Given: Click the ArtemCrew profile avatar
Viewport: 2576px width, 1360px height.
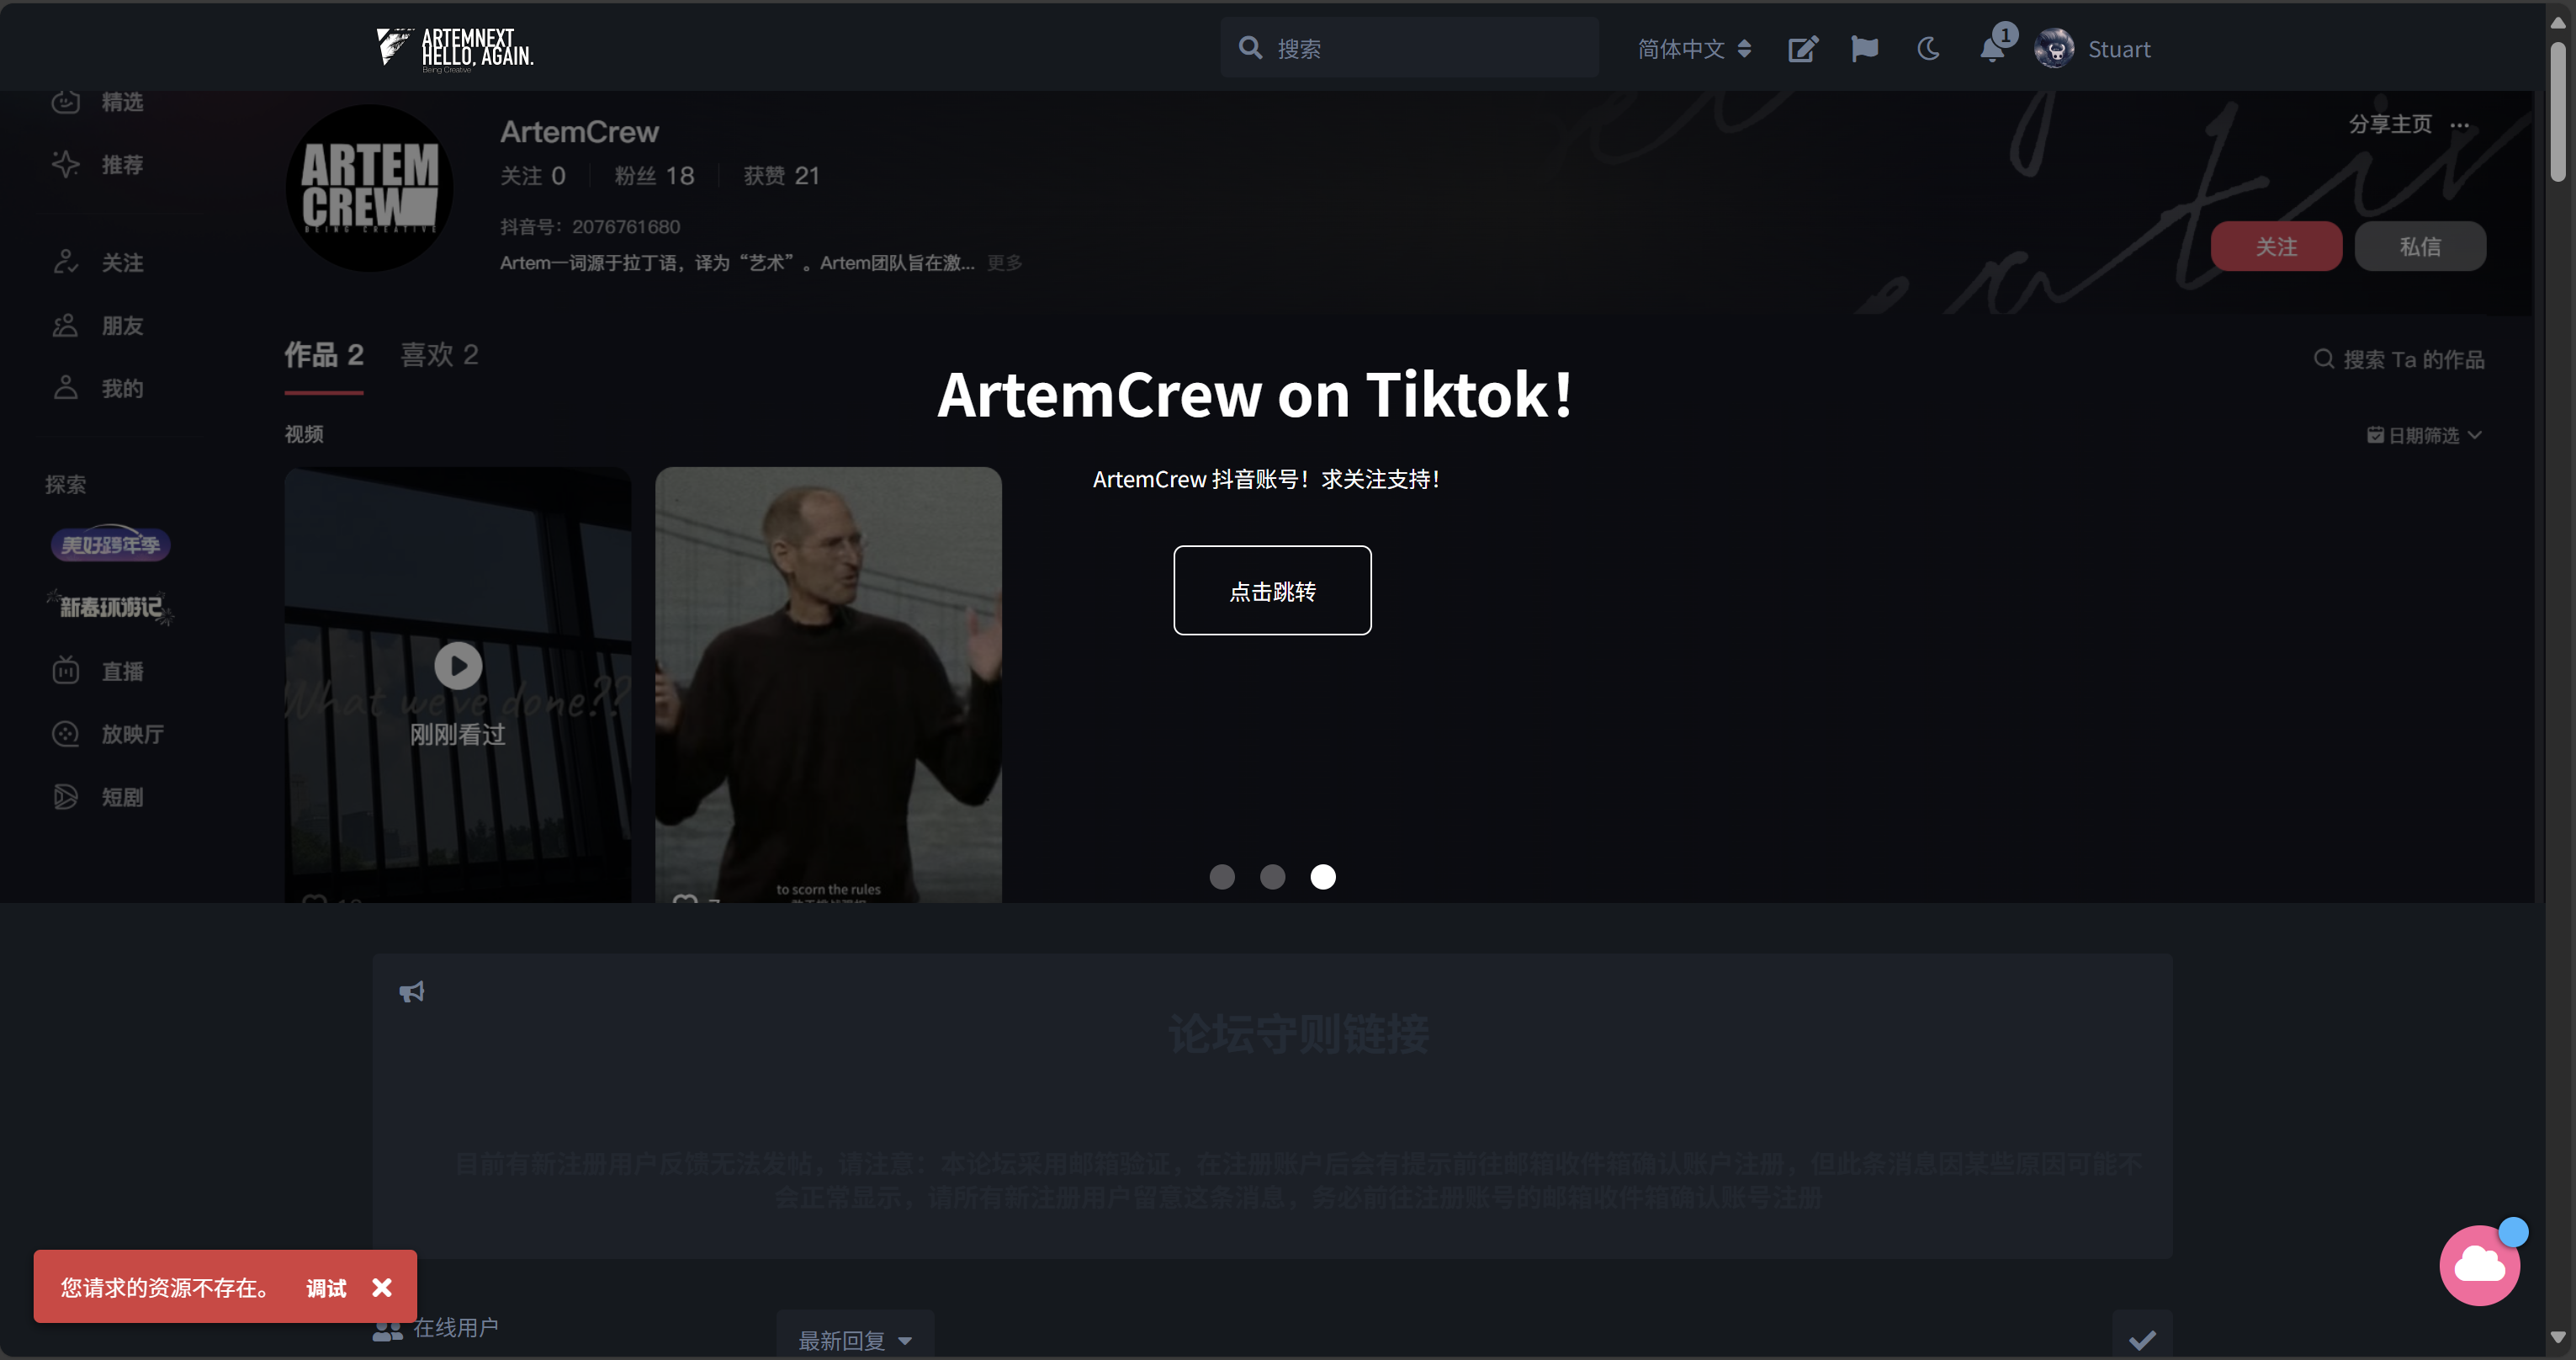Looking at the screenshot, I should 369,188.
